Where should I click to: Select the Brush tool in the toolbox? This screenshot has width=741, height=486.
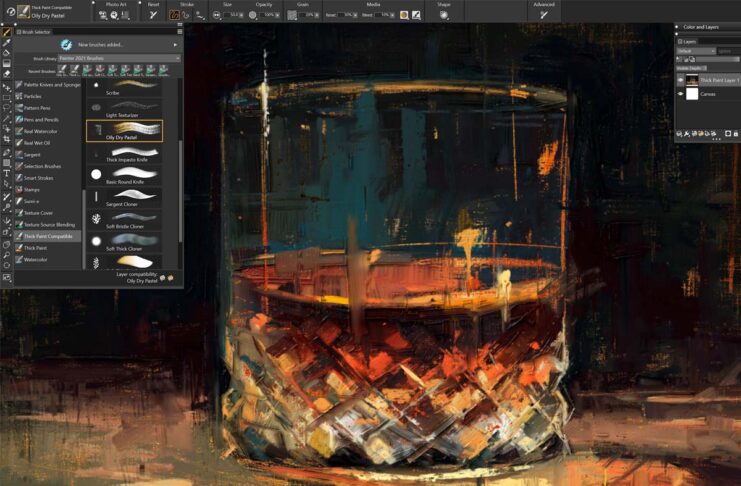click(6, 32)
